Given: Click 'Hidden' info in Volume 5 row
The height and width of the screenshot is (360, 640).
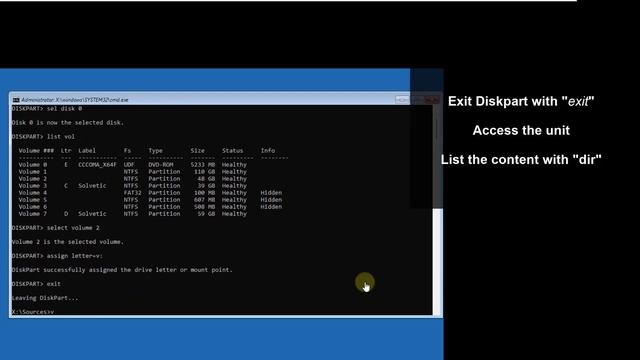Looking at the screenshot, I should point(271,200).
